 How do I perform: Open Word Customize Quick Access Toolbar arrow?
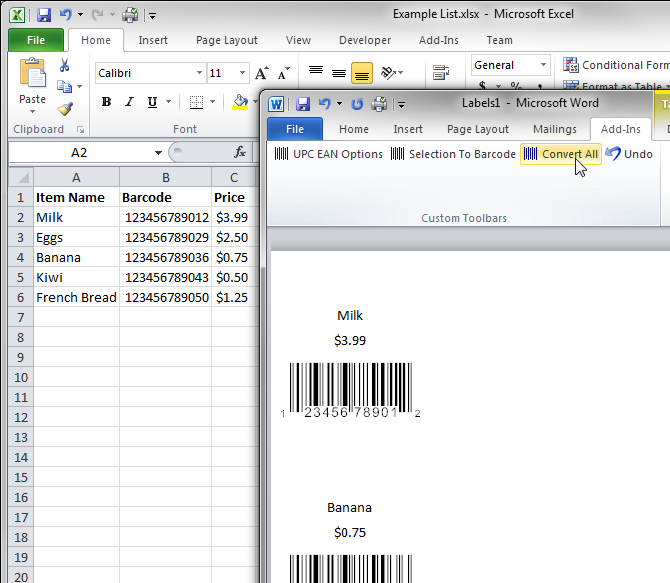(x=401, y=105)
